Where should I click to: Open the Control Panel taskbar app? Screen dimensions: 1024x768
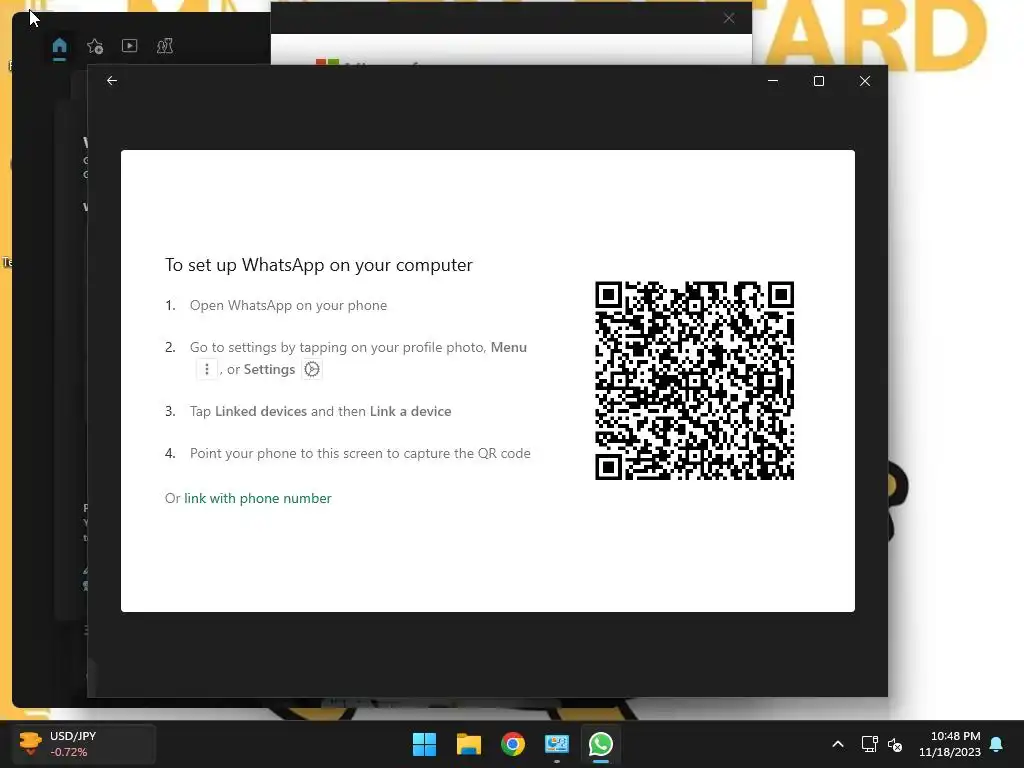(x=557, y=744)
